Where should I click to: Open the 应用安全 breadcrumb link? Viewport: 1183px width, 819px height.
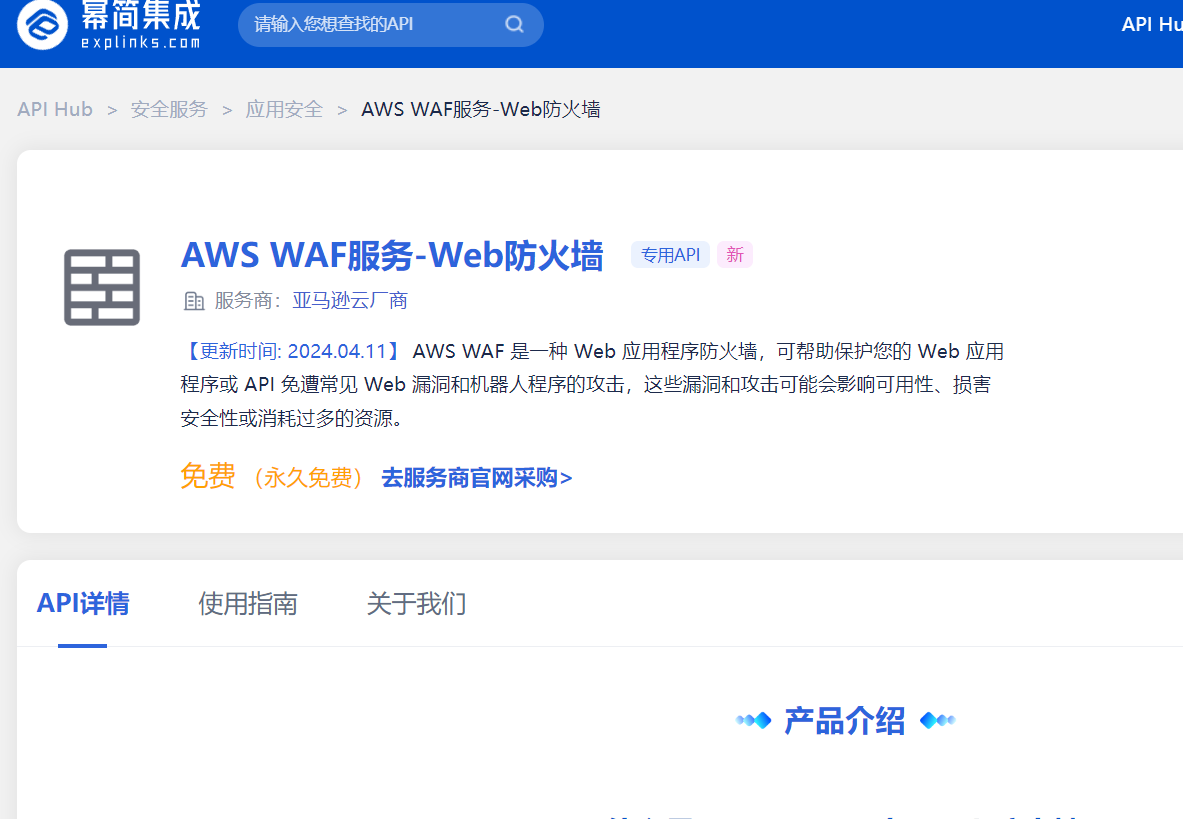click(x=284, y=109)
